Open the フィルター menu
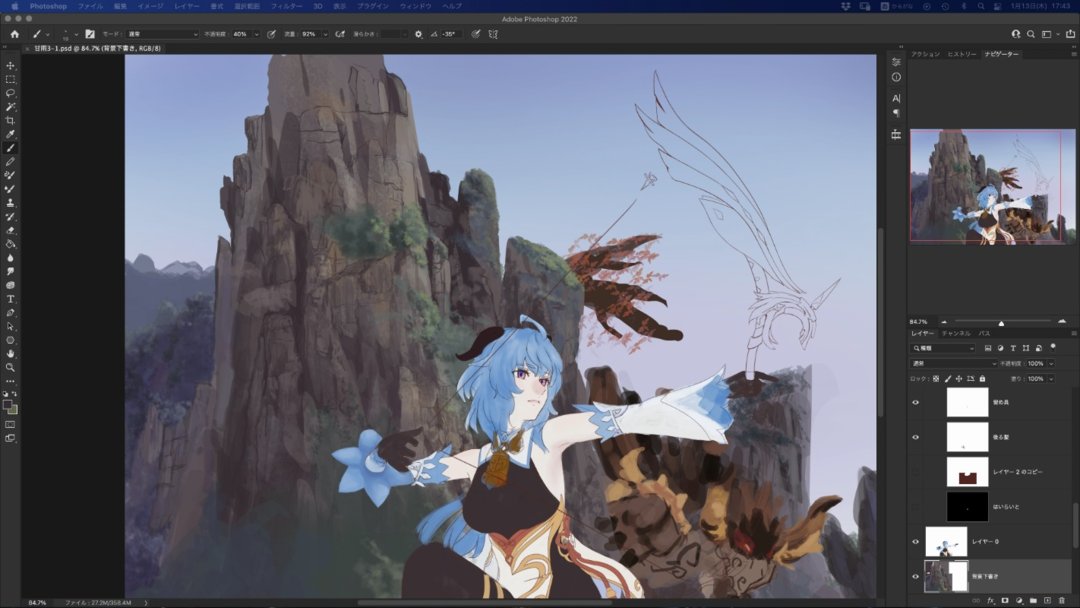 (287, 6)
